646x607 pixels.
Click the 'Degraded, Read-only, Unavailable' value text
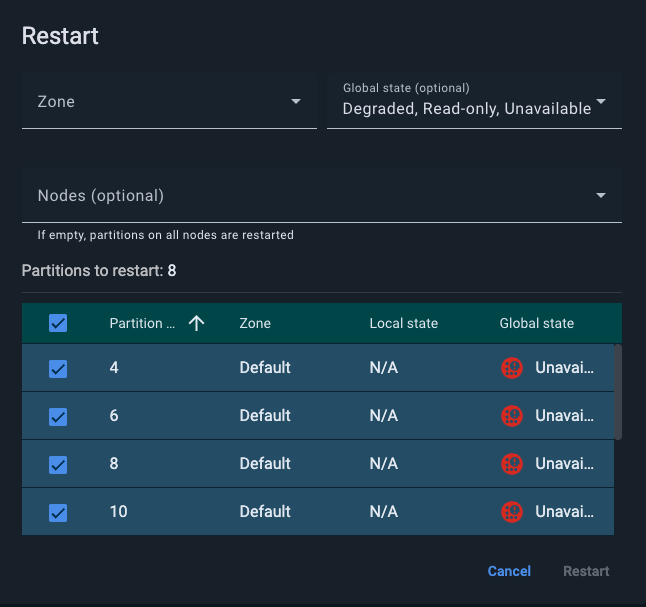click(x=467, y=109)
